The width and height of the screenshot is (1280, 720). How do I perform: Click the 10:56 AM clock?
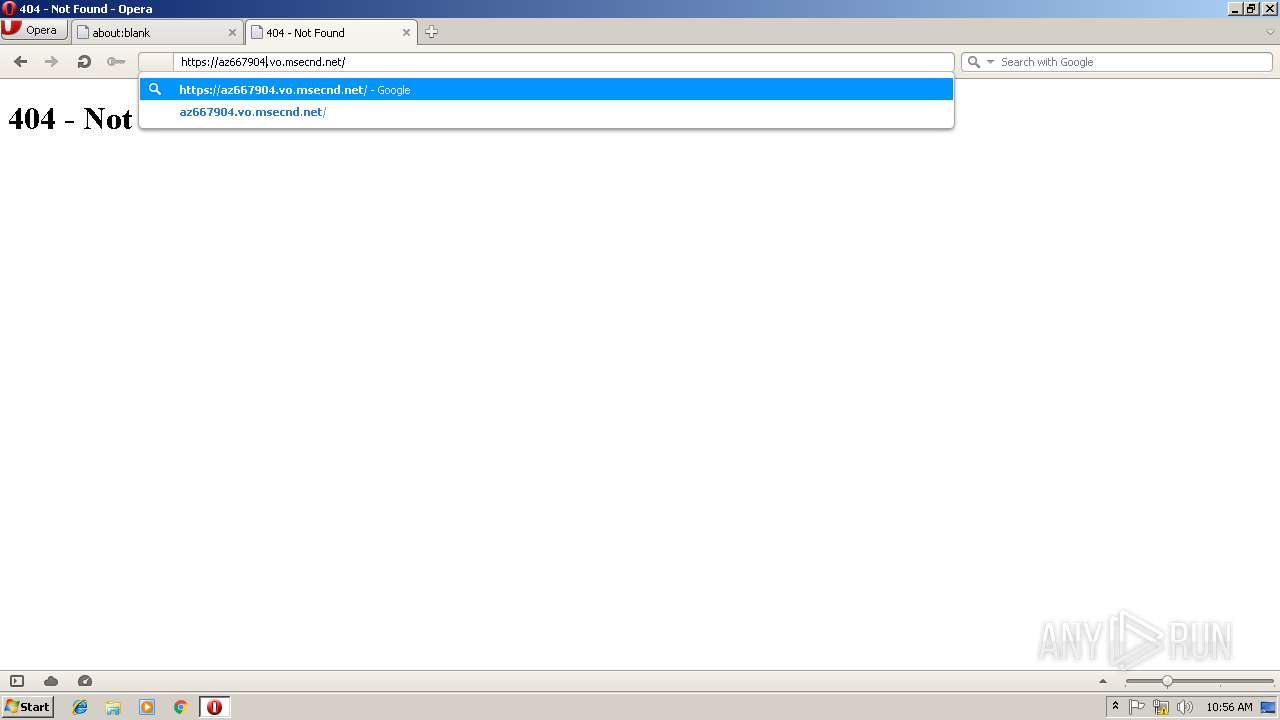click(x=1229, y=707)
